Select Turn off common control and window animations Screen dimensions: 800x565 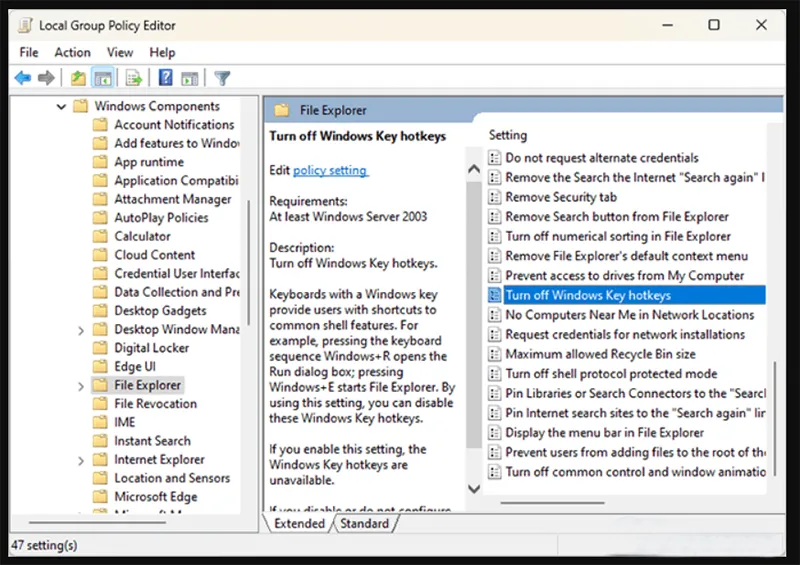point(635,472)
